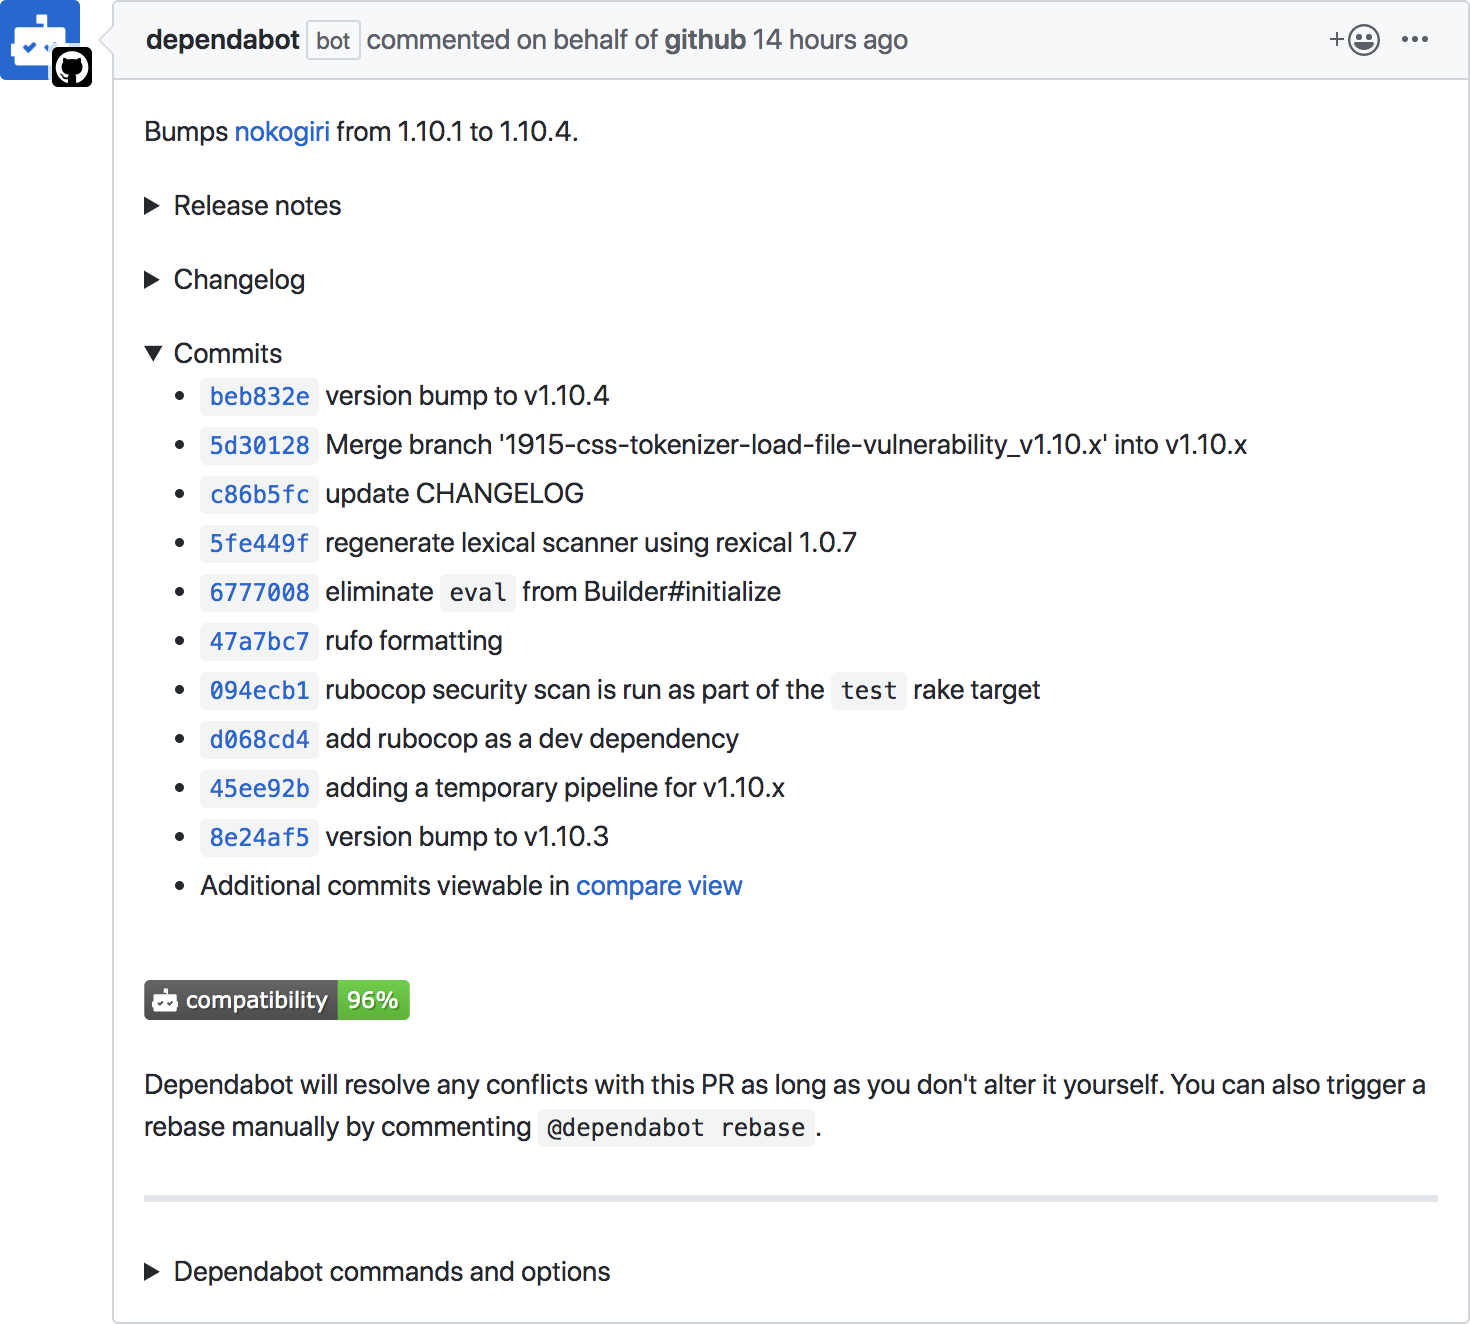Open commit 094ecb1 rubocop security scan

click(x=259, y=690)
